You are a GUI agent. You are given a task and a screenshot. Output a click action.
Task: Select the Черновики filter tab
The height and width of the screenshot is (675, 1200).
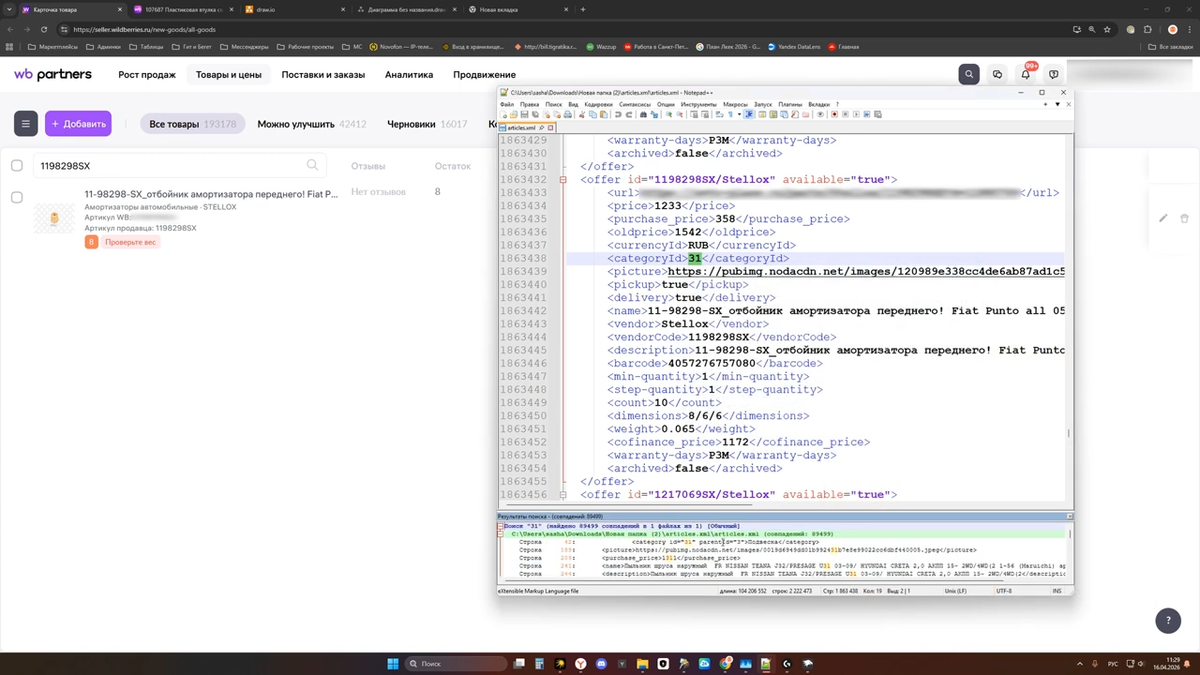[x=427, y=124]
